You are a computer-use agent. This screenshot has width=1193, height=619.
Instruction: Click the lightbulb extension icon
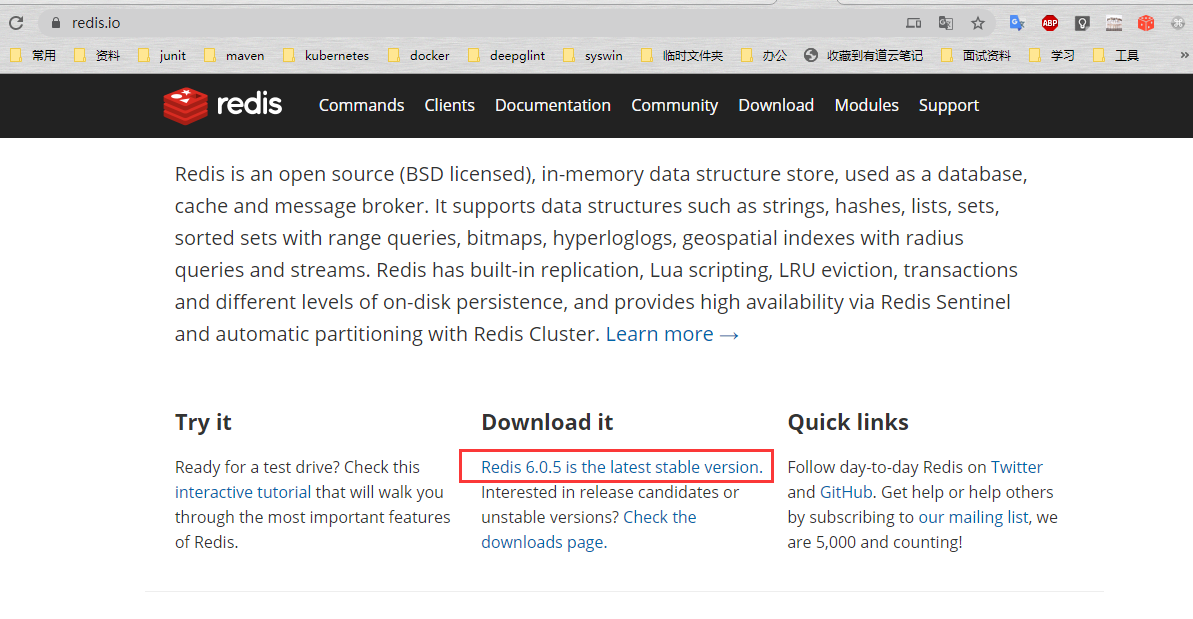(x=1082, y=22)
